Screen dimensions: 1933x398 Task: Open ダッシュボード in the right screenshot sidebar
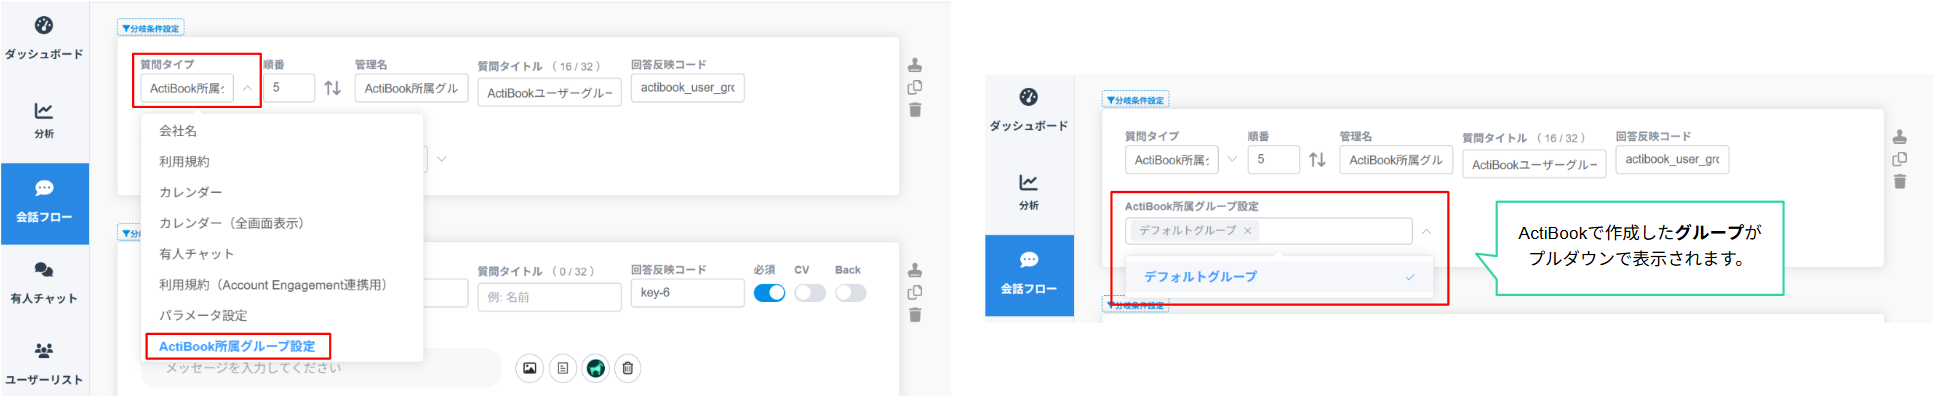point(1029,110)
